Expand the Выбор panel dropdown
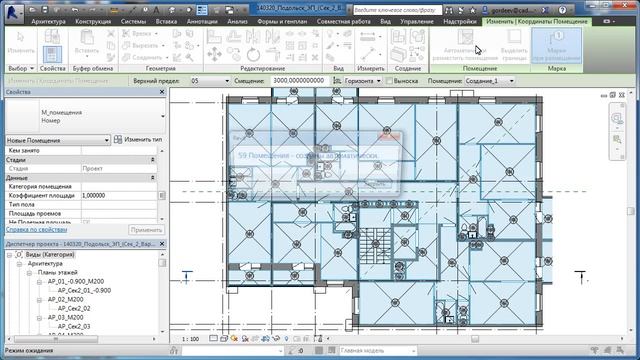The image size is (640, 360). (x=21, y=69)
